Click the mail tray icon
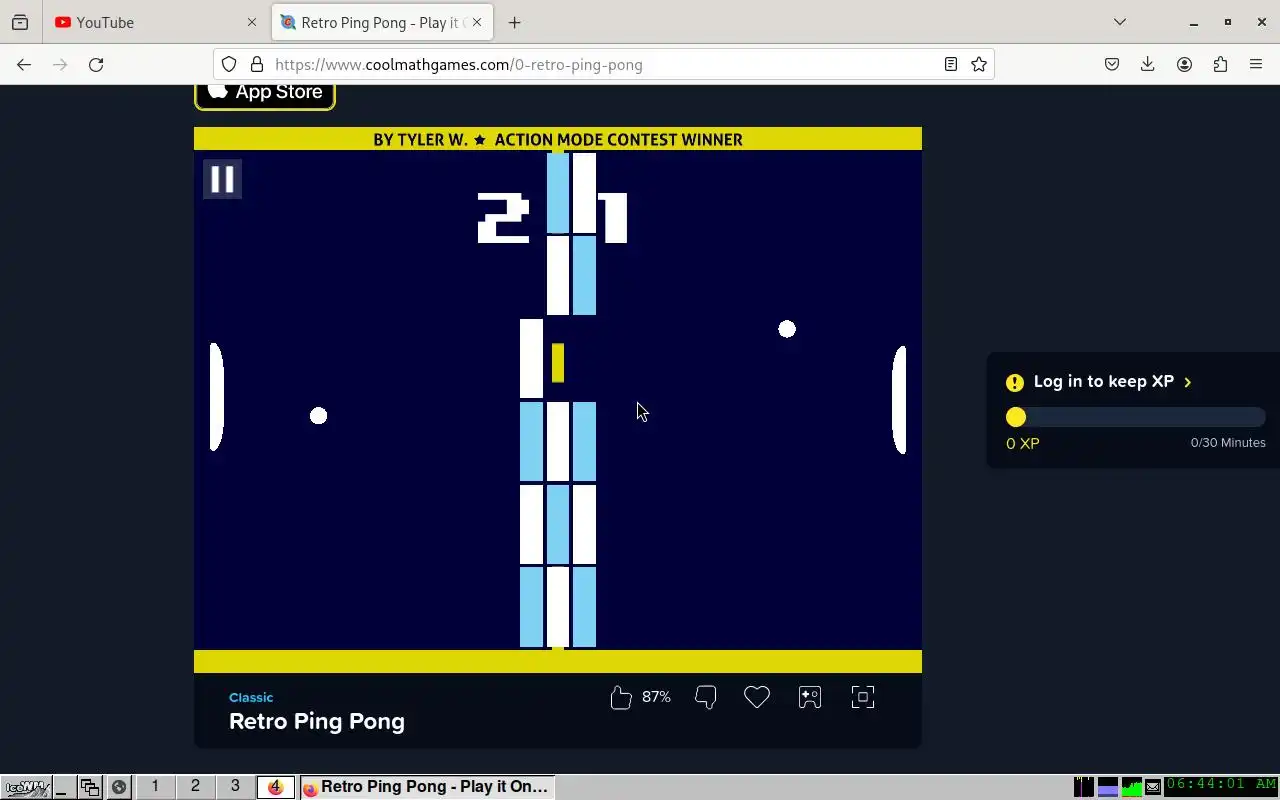Viewport: 1280px width, 800px height. pos(1153,787)
